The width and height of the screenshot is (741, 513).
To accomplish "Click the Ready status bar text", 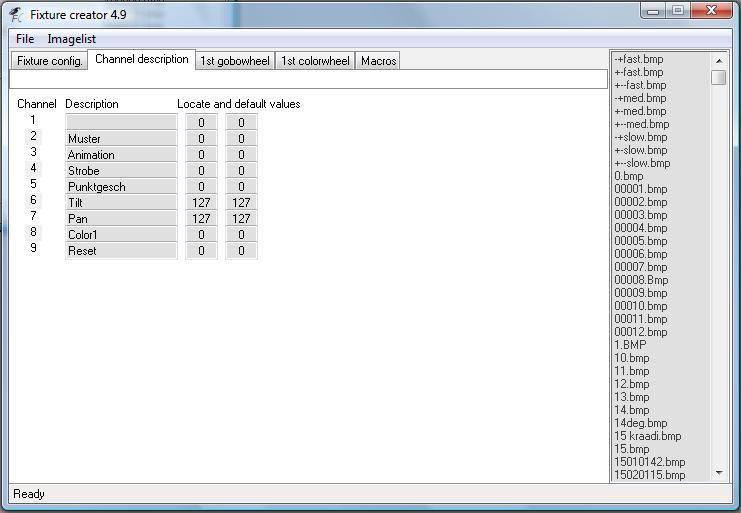I will click(x=29, y=494).
